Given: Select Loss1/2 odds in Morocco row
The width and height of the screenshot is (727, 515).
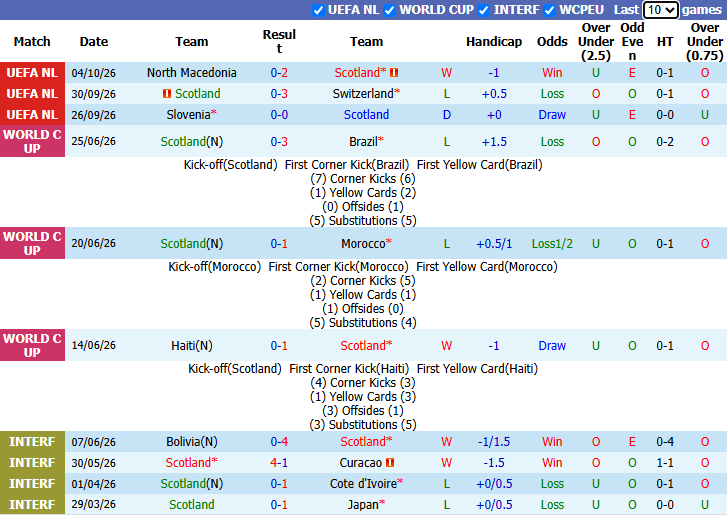Looking at the screenshot, I should coord(552,243).
